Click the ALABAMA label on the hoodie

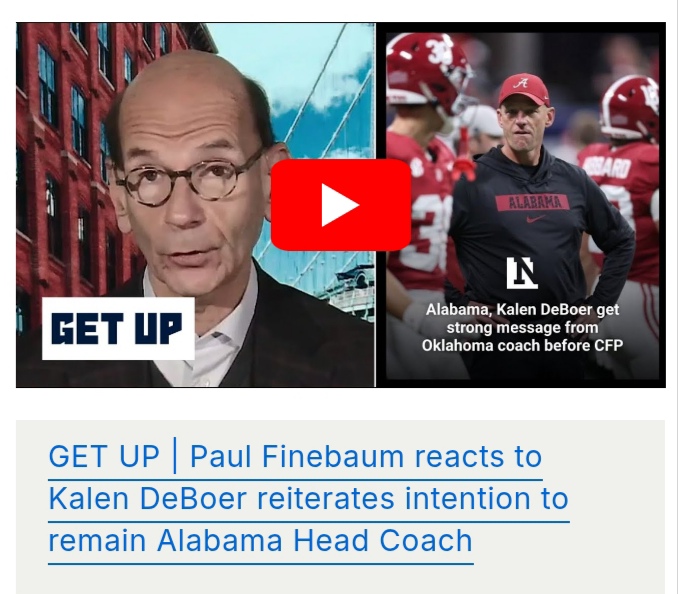click(x=534, y=203)
